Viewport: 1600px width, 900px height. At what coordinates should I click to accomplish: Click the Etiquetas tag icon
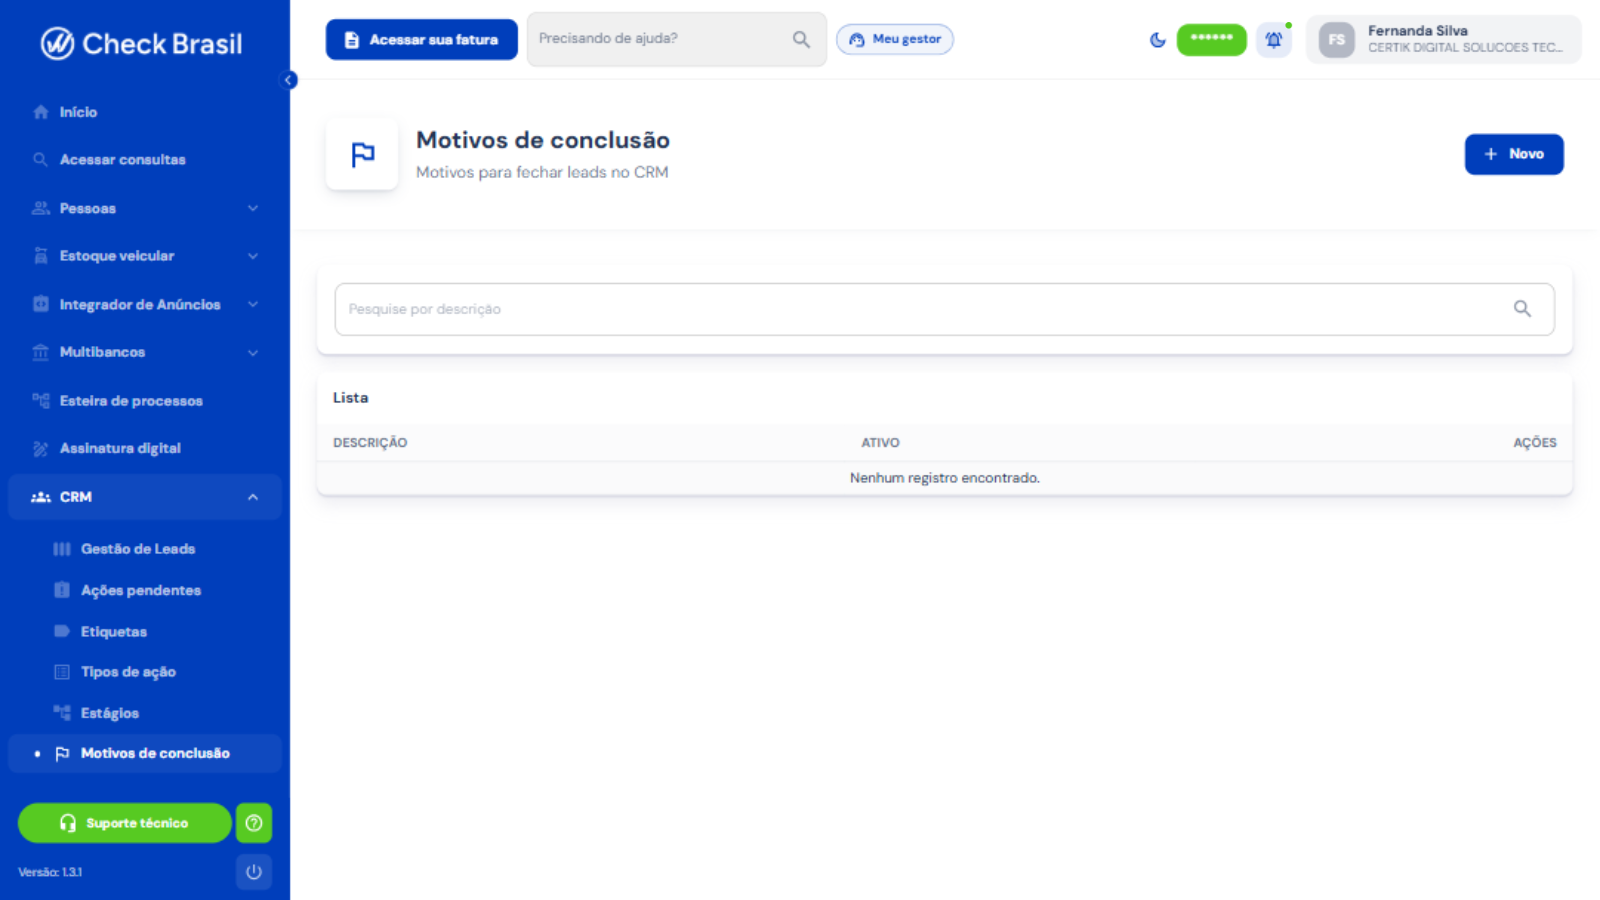coord(62,631)
